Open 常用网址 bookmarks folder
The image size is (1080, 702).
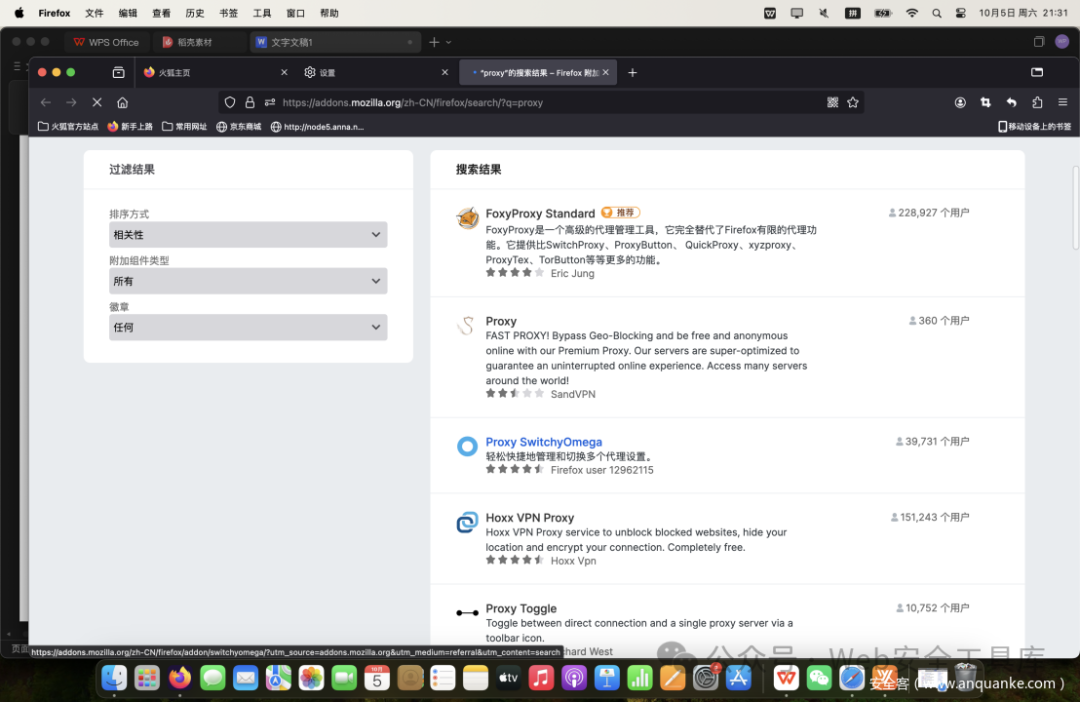(185, 127)
